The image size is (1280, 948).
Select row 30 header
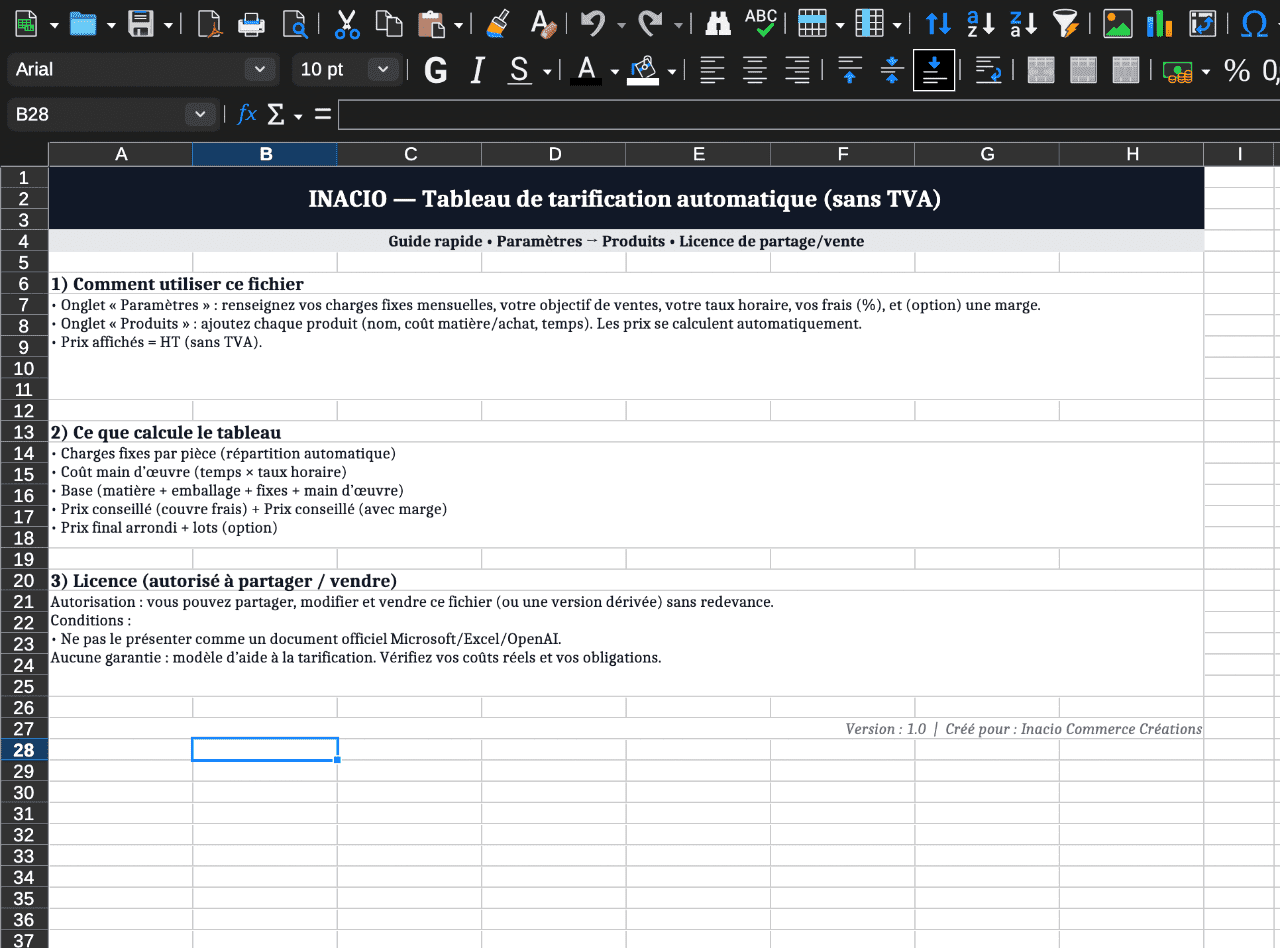24,793
